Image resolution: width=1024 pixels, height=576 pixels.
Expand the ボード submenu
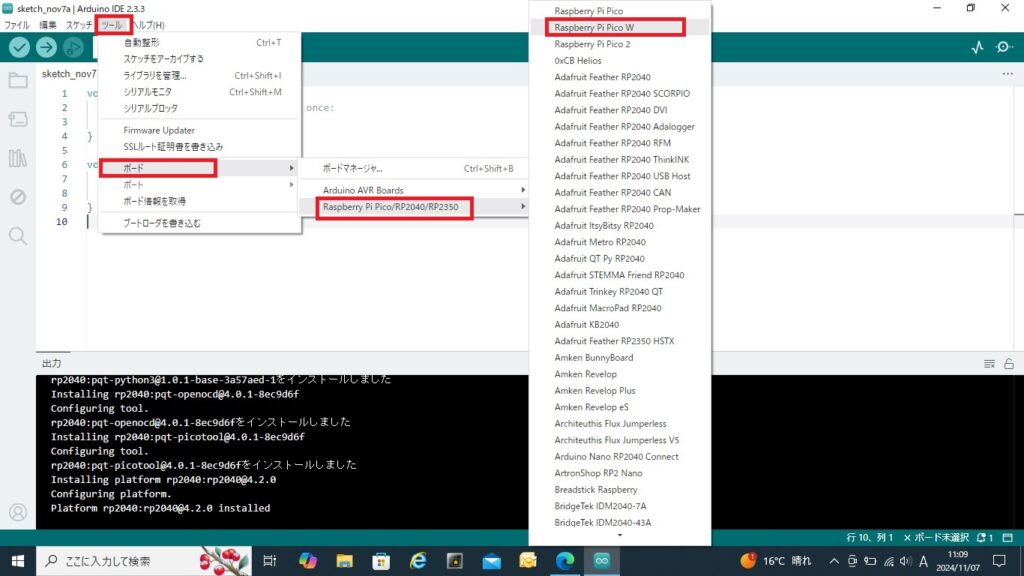199,168
